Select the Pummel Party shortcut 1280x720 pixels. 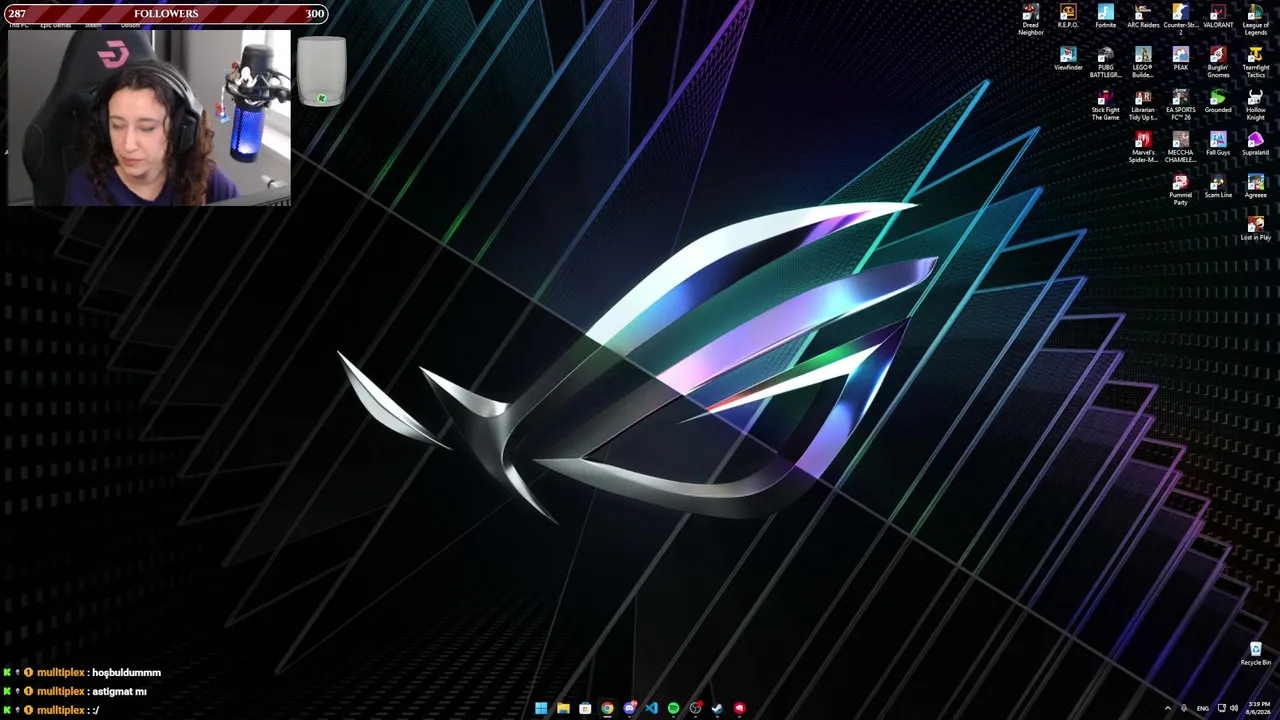point(1181,190)
